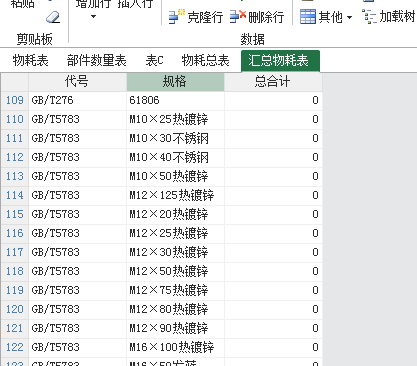The image size is (417, 366).
Task: Click the total value in row 115
Action: point(273,214)
